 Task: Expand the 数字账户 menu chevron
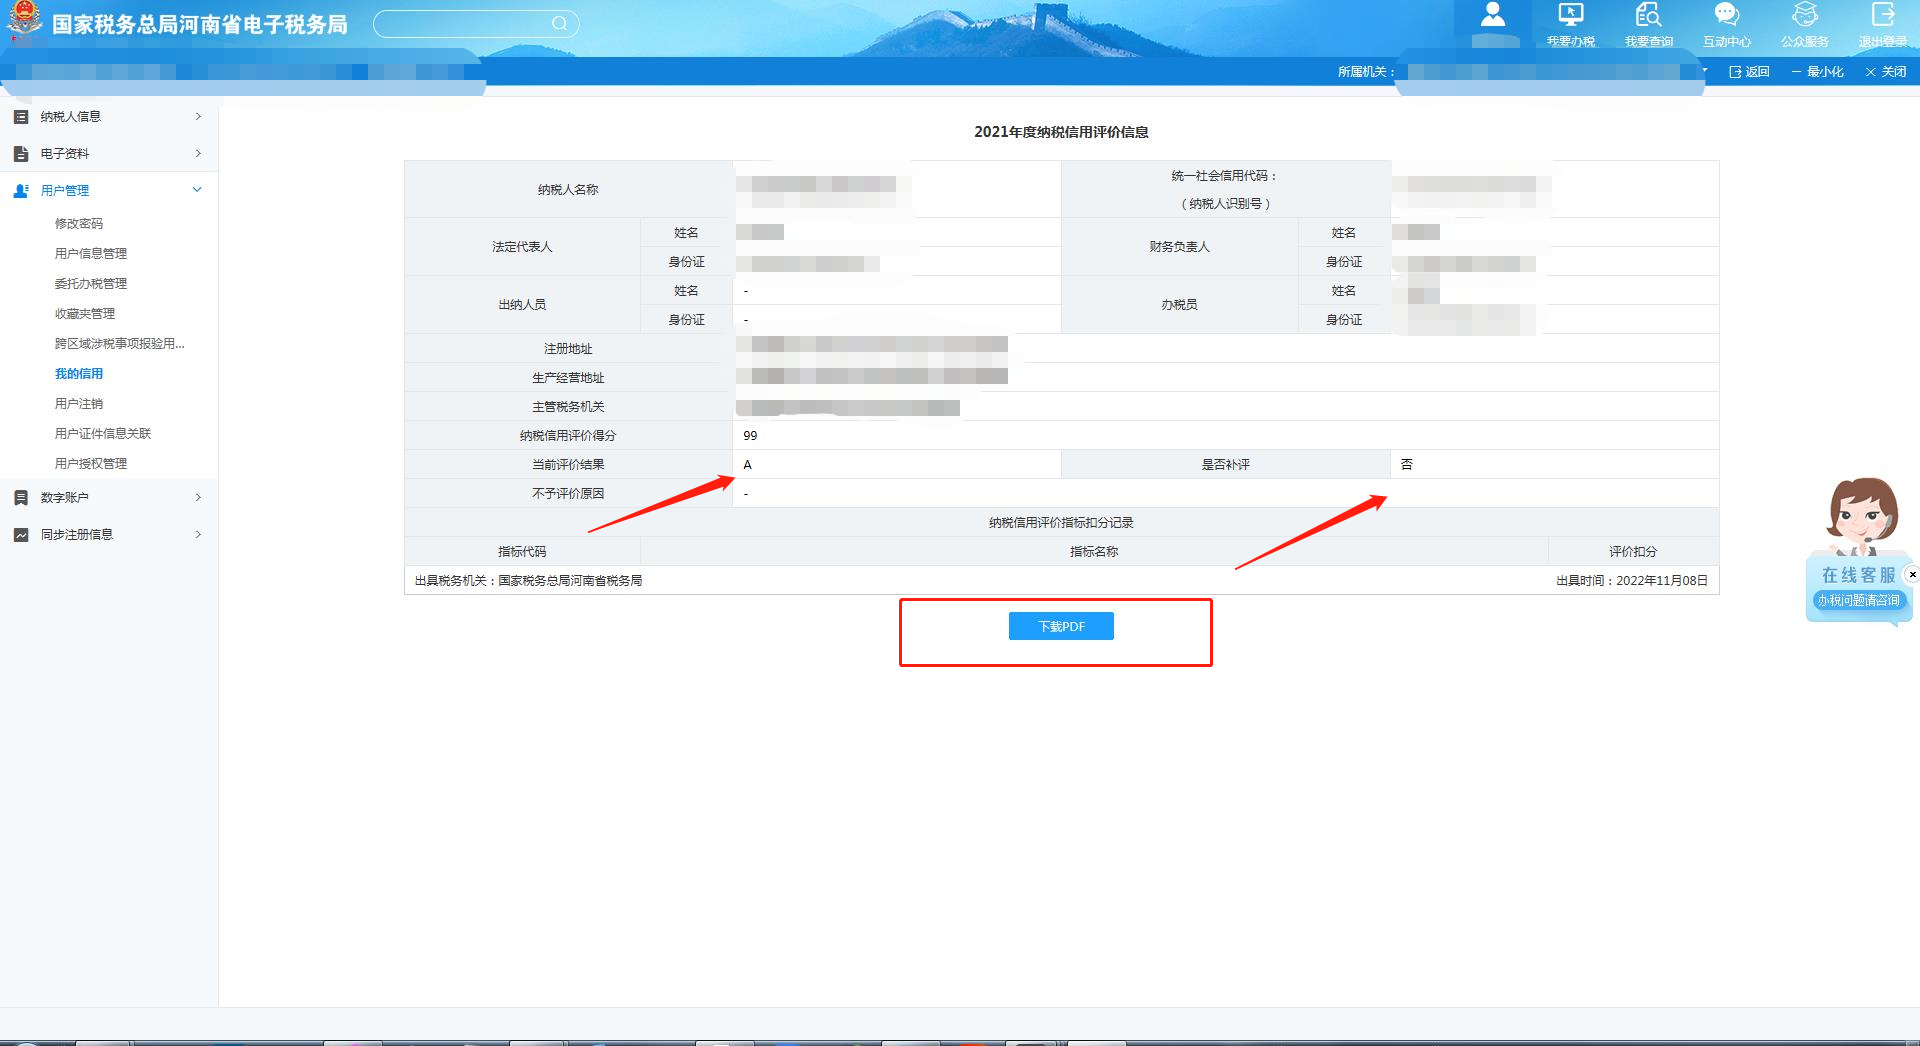[198, 497]
